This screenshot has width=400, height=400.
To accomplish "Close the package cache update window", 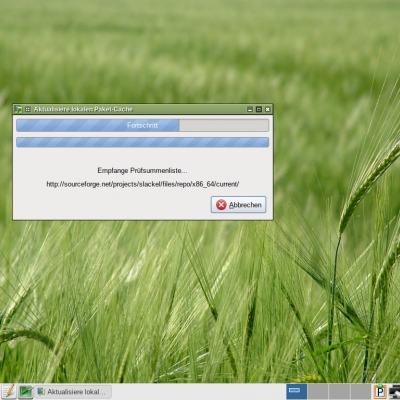I will [x=267, y=109].
